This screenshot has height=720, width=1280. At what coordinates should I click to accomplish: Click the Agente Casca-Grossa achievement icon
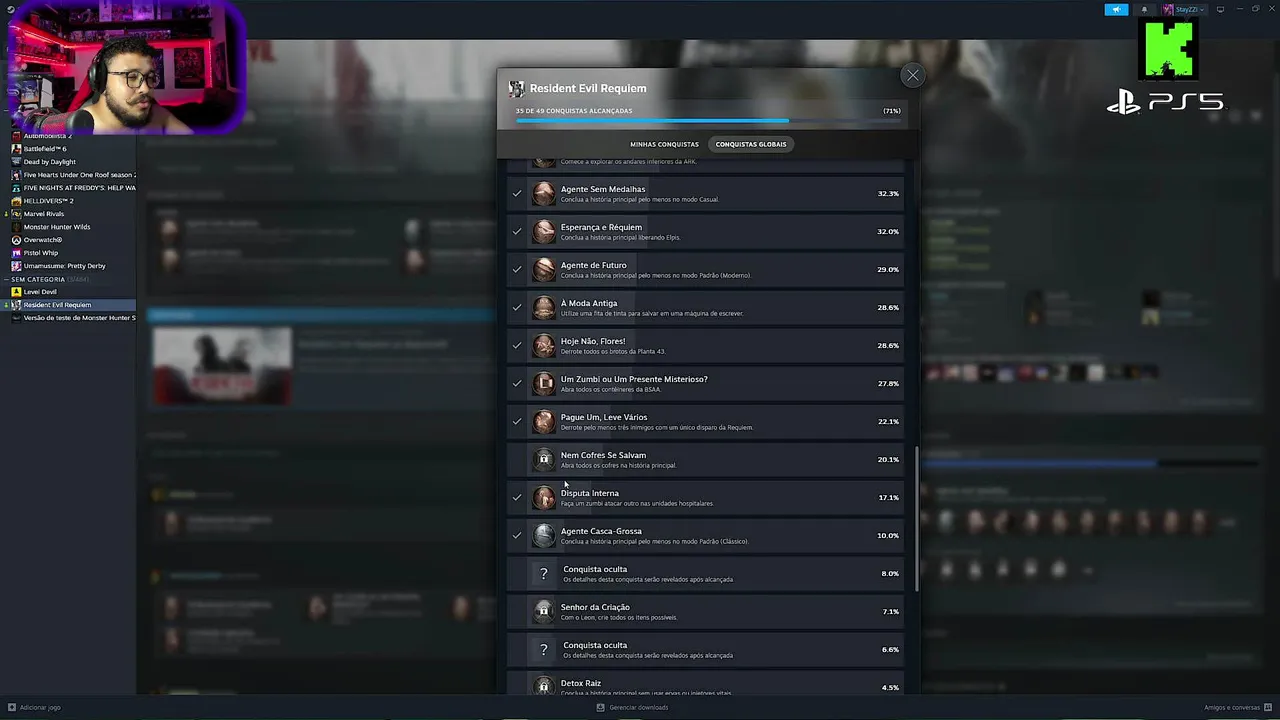(544, 535)
